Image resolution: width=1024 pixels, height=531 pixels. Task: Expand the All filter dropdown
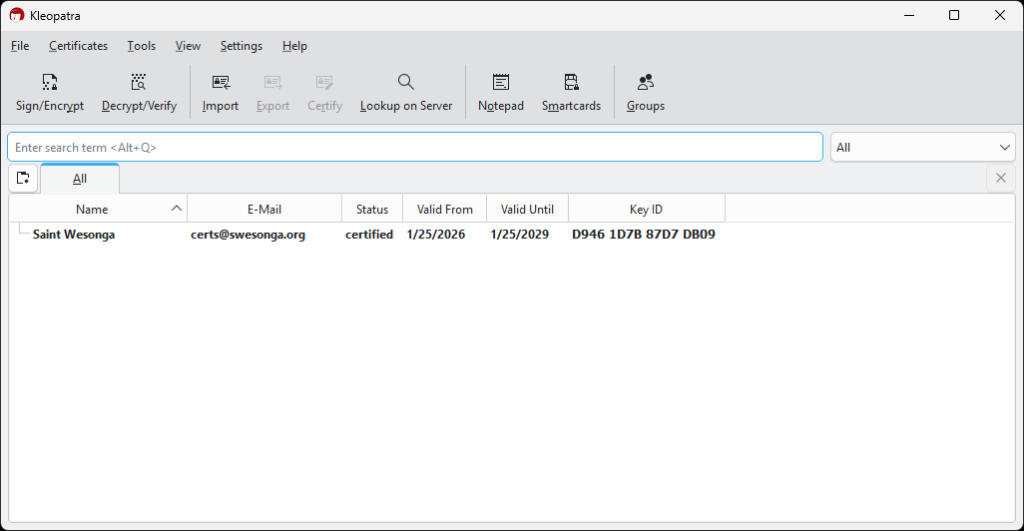(x=923, y=147)
